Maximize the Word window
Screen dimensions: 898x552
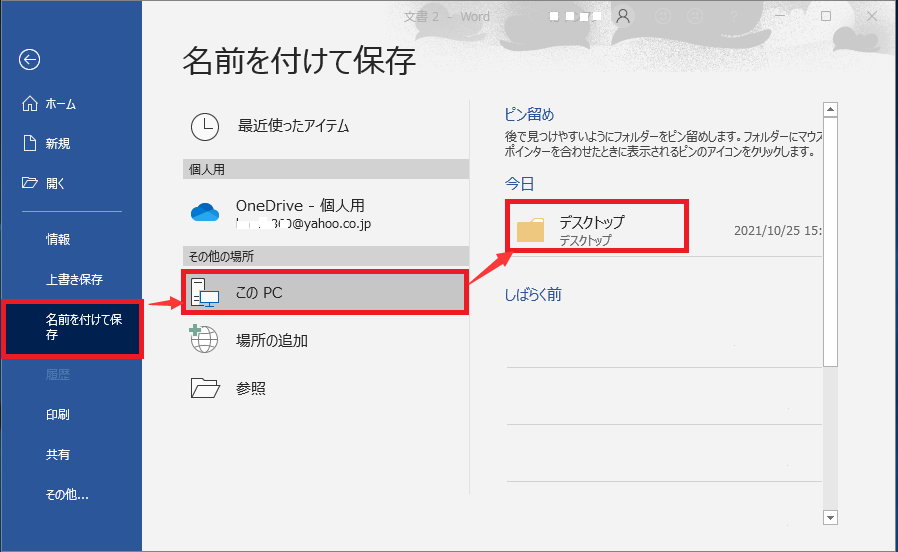coord(826,16)
